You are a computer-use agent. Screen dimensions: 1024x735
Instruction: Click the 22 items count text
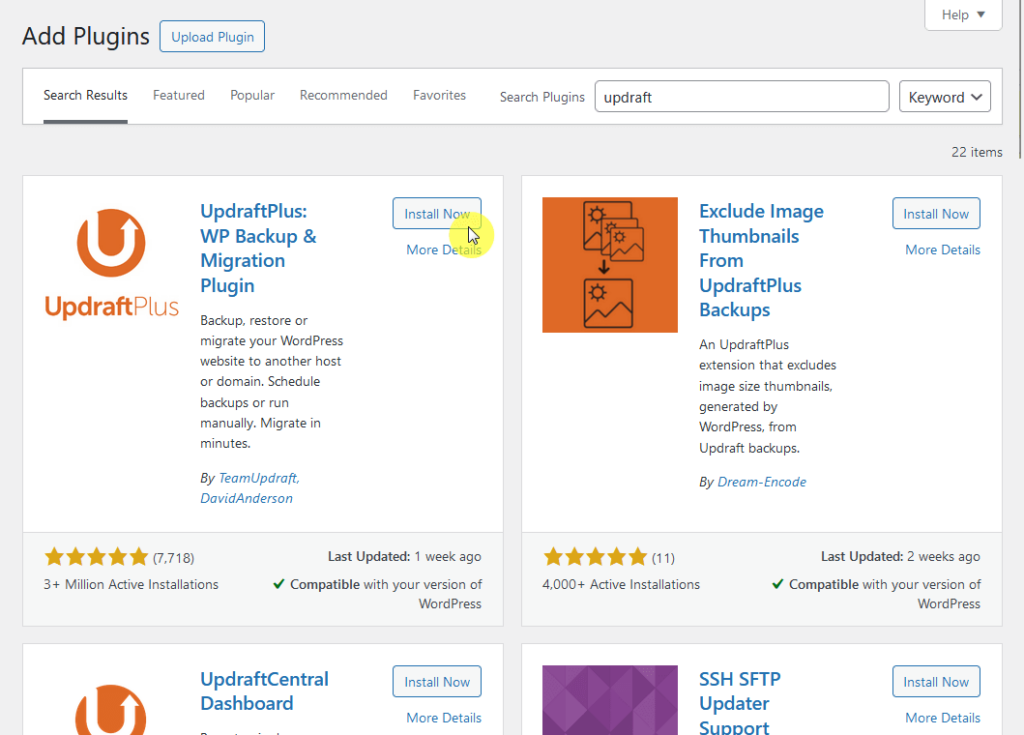click(x=976, y=152)
